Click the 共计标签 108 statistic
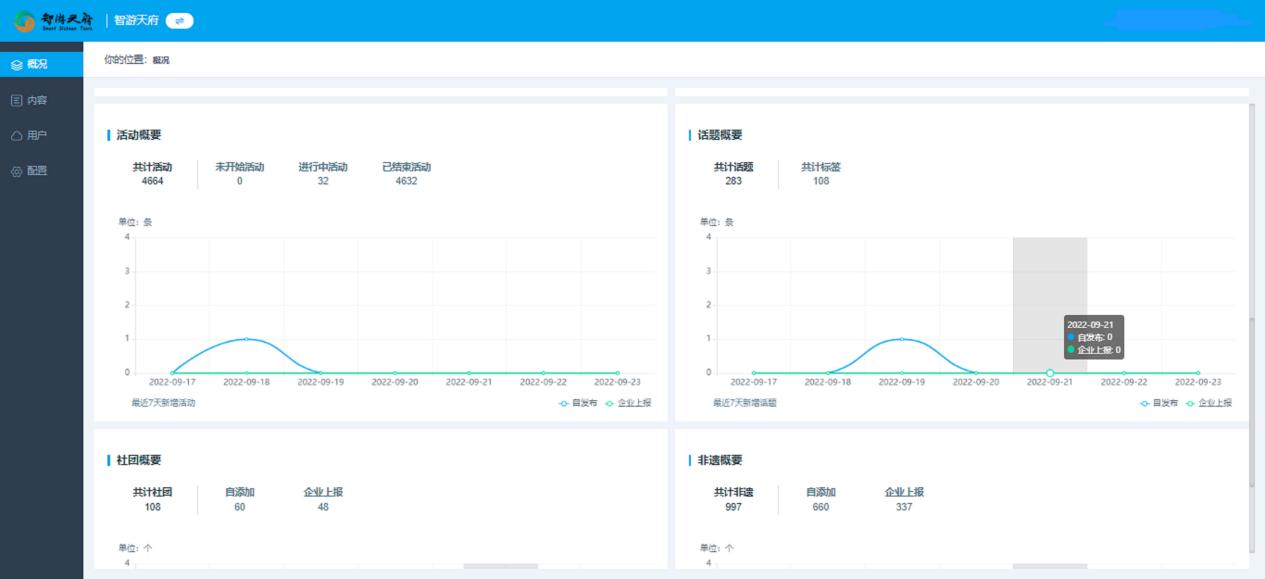 821,174
